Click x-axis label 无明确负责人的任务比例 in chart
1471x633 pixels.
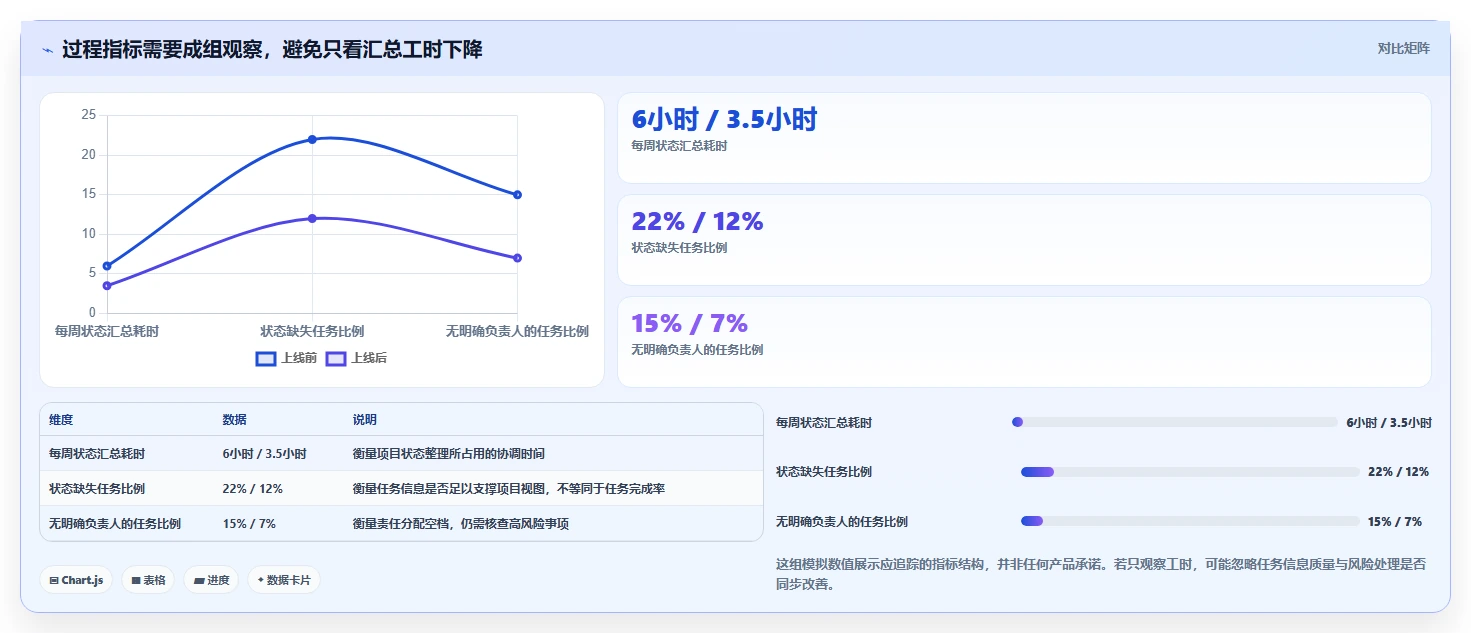click(x=517, y=331)
